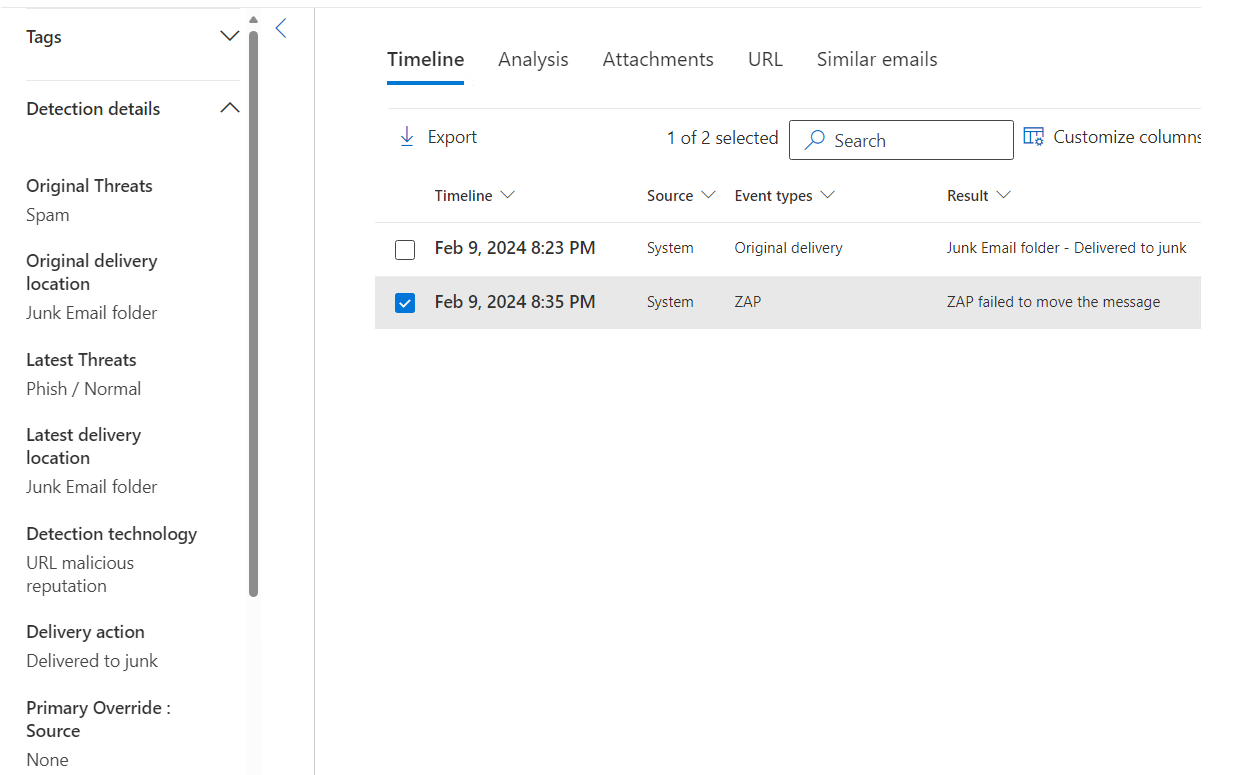Viewport: 1251px width, 775px height.
Task: Collapse the left details pane with the chevron icon
Action: [x=281, y=29]
